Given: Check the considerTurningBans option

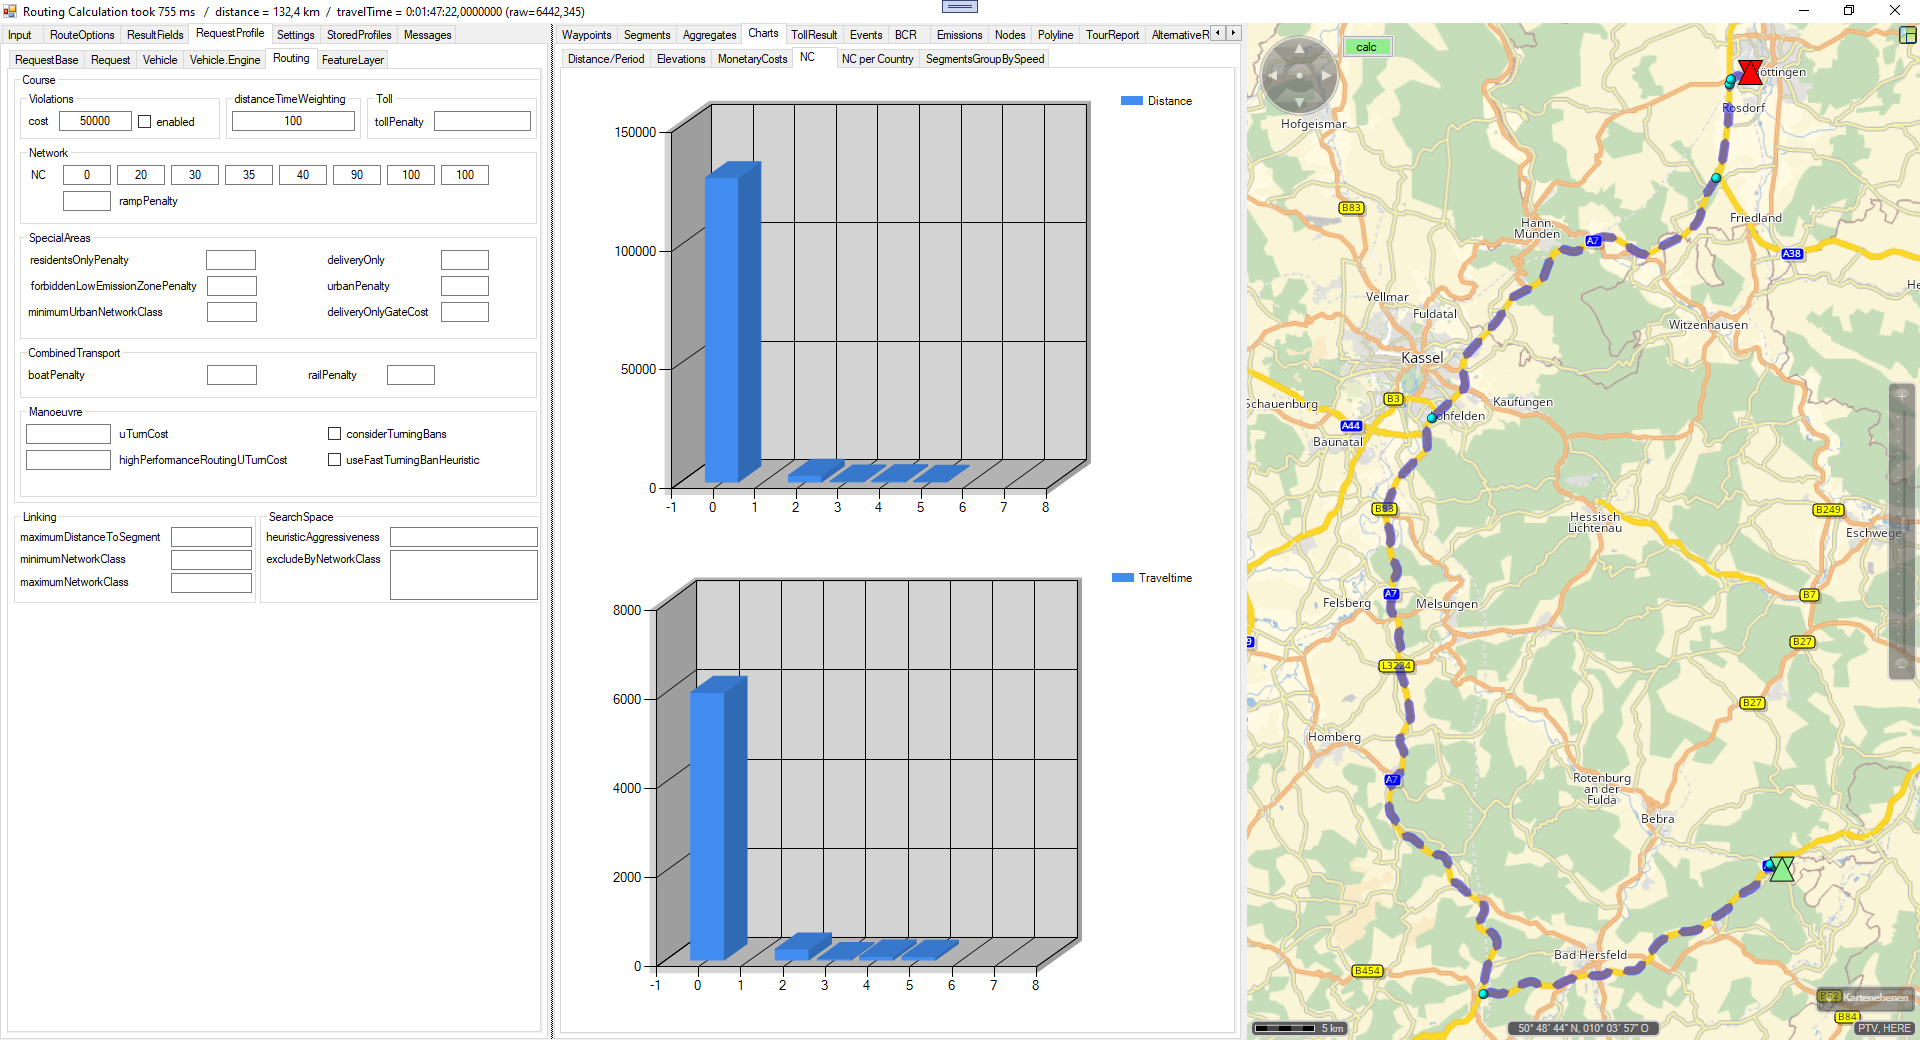Looking at the screenshot, I should (335, 434).
